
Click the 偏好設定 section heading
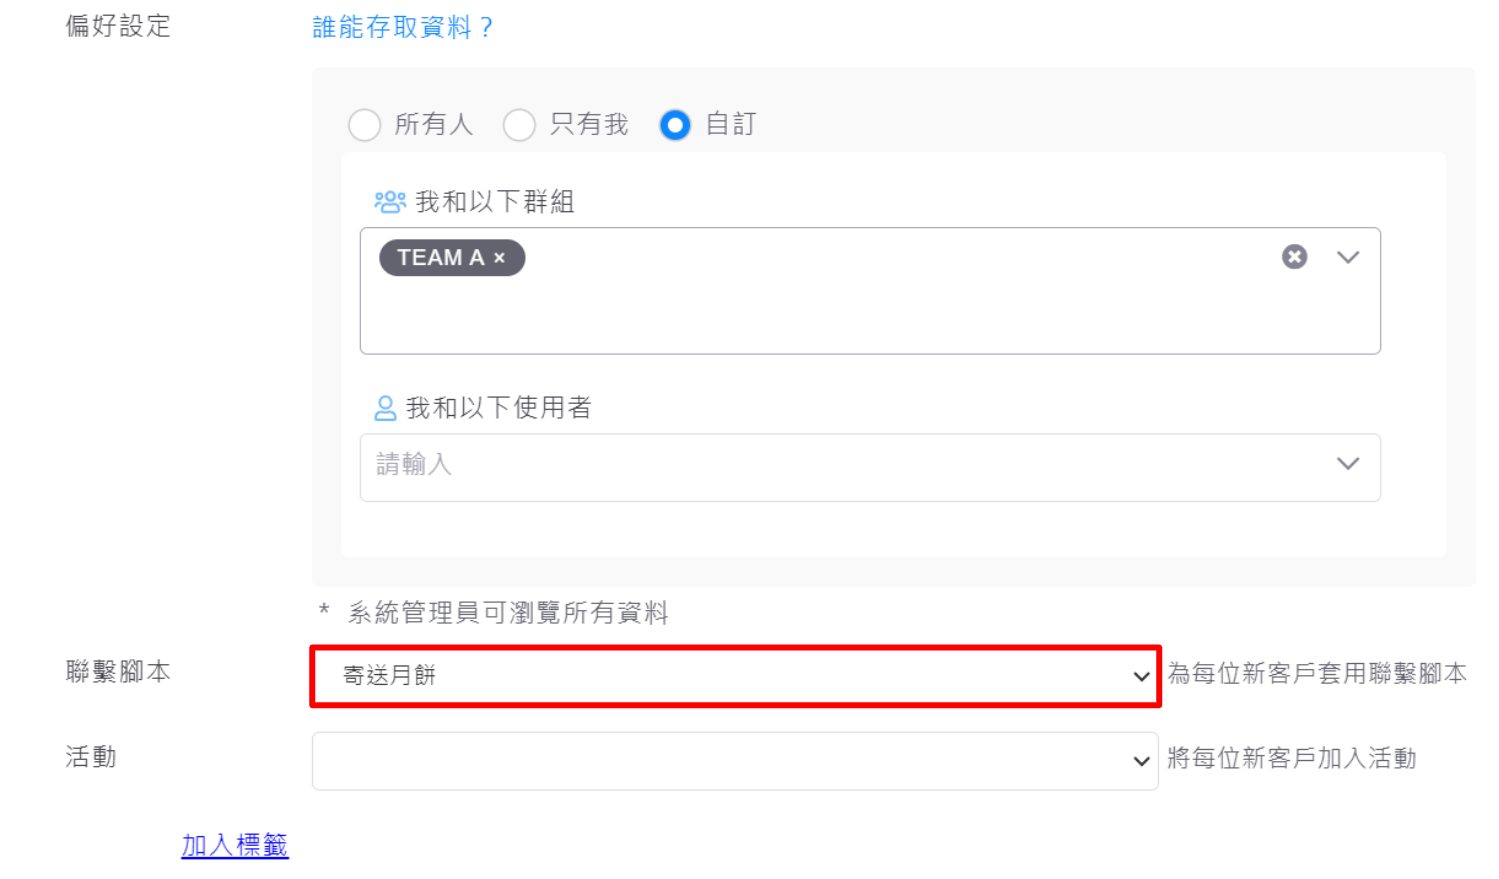[118, 26]
